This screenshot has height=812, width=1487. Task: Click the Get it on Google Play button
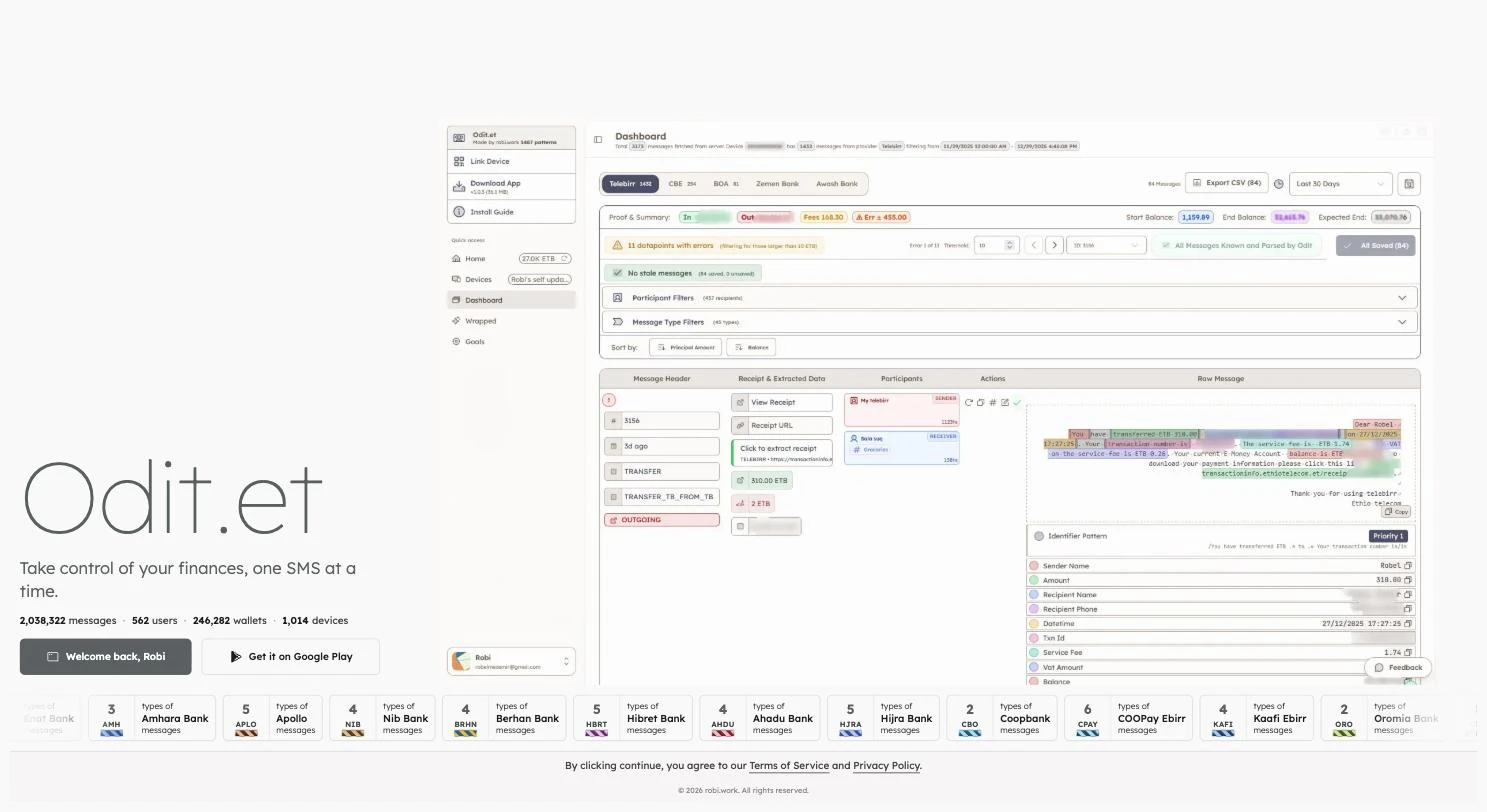coord(290,657)
